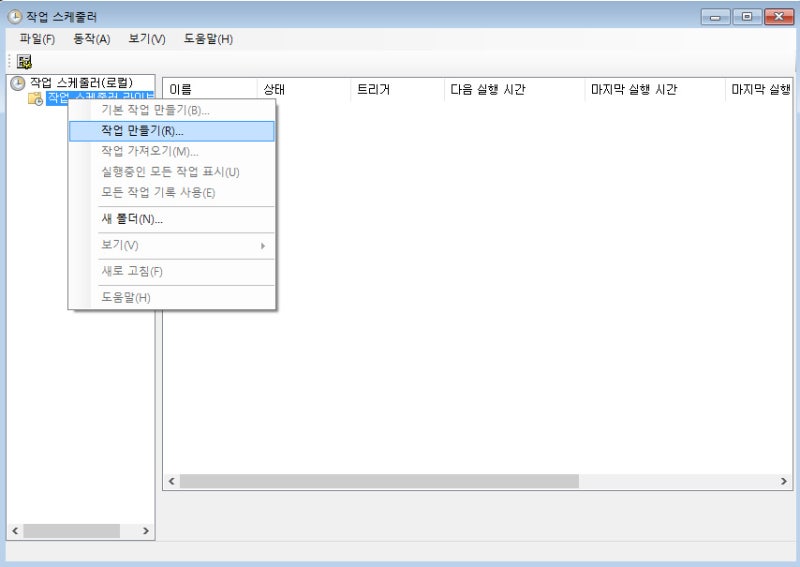Viewport: 800px width, 567px height.
Task: Click the task list left scroll arrow
Action: pyautogui.click(x=171, y=481)
